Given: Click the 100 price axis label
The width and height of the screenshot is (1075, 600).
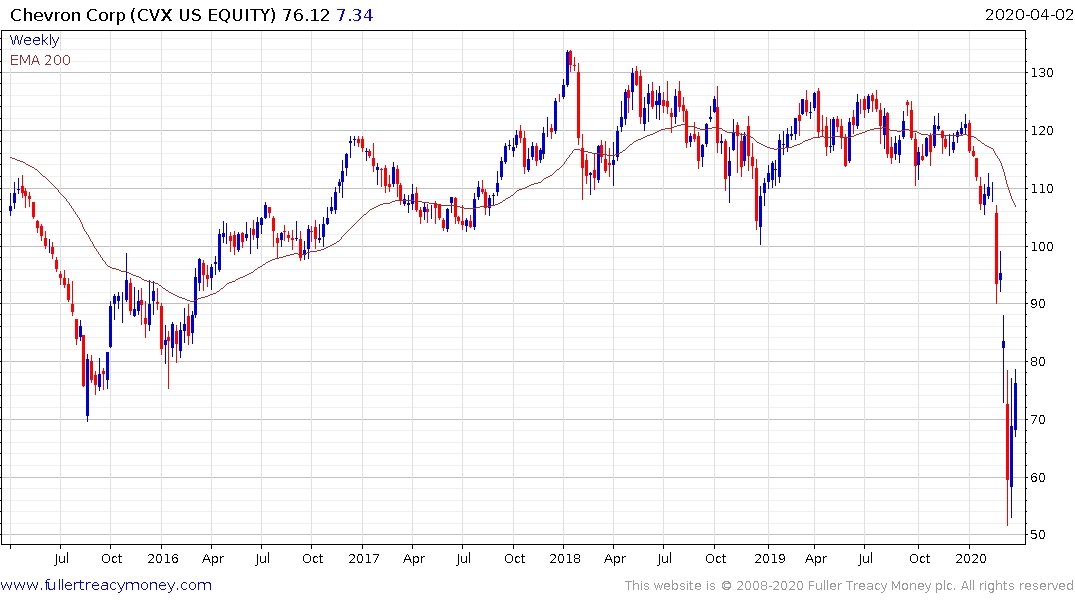Looking at the screenshot, I should point(1042,246).
